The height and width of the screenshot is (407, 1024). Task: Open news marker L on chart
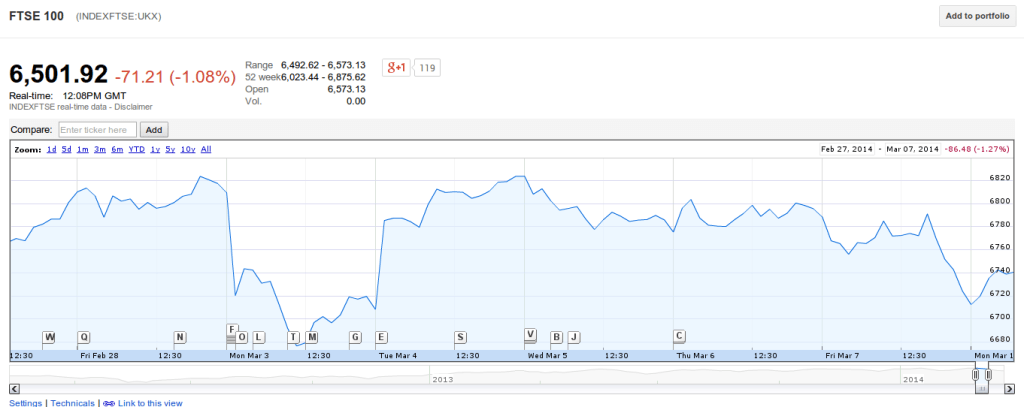pos(259,337)
